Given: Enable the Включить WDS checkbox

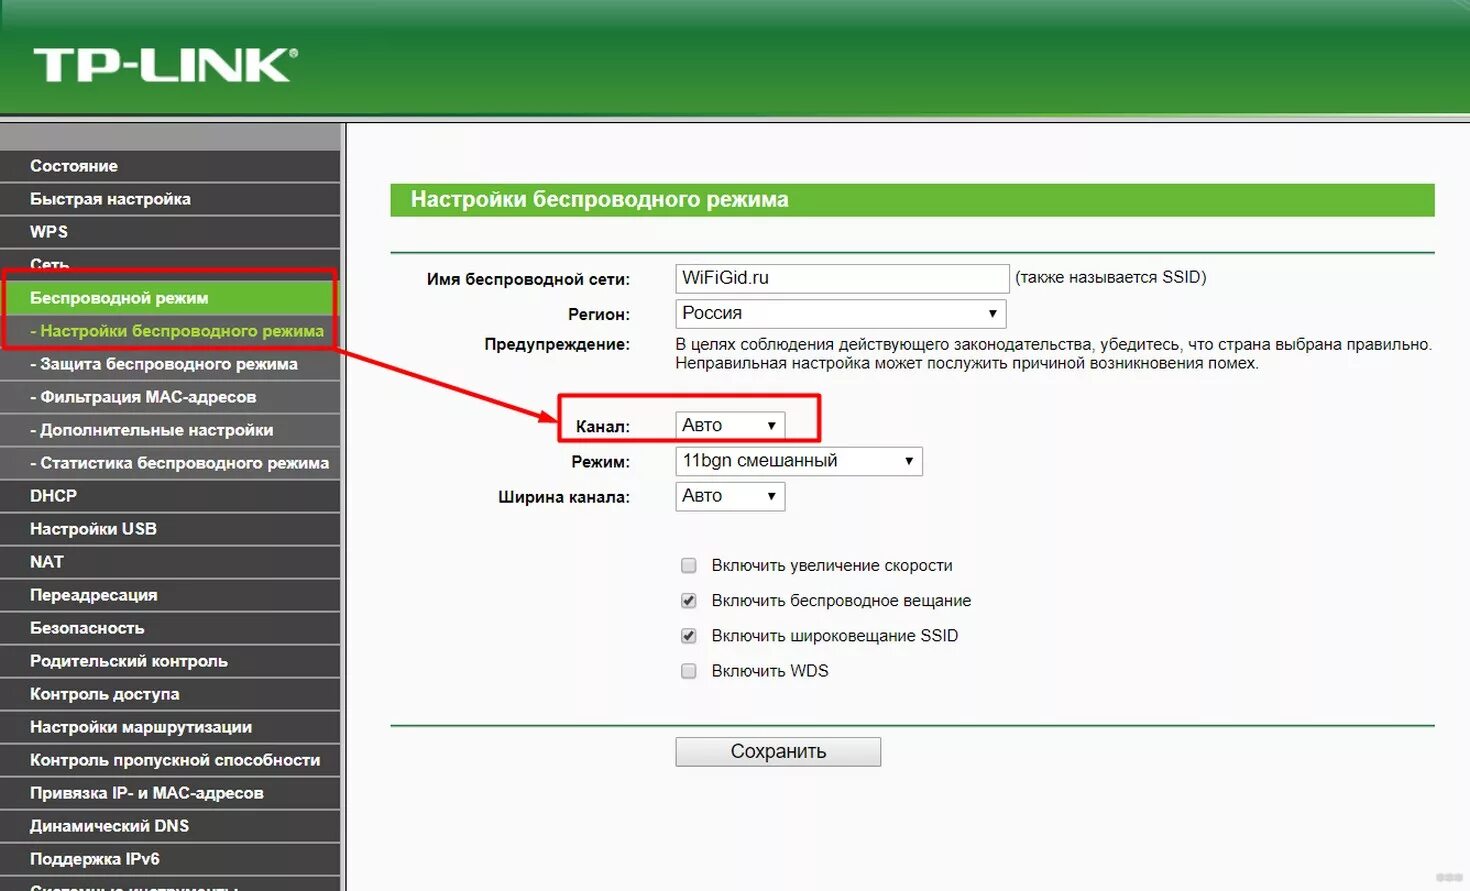Looking at the screenshot, I should (x=689, y=671).
